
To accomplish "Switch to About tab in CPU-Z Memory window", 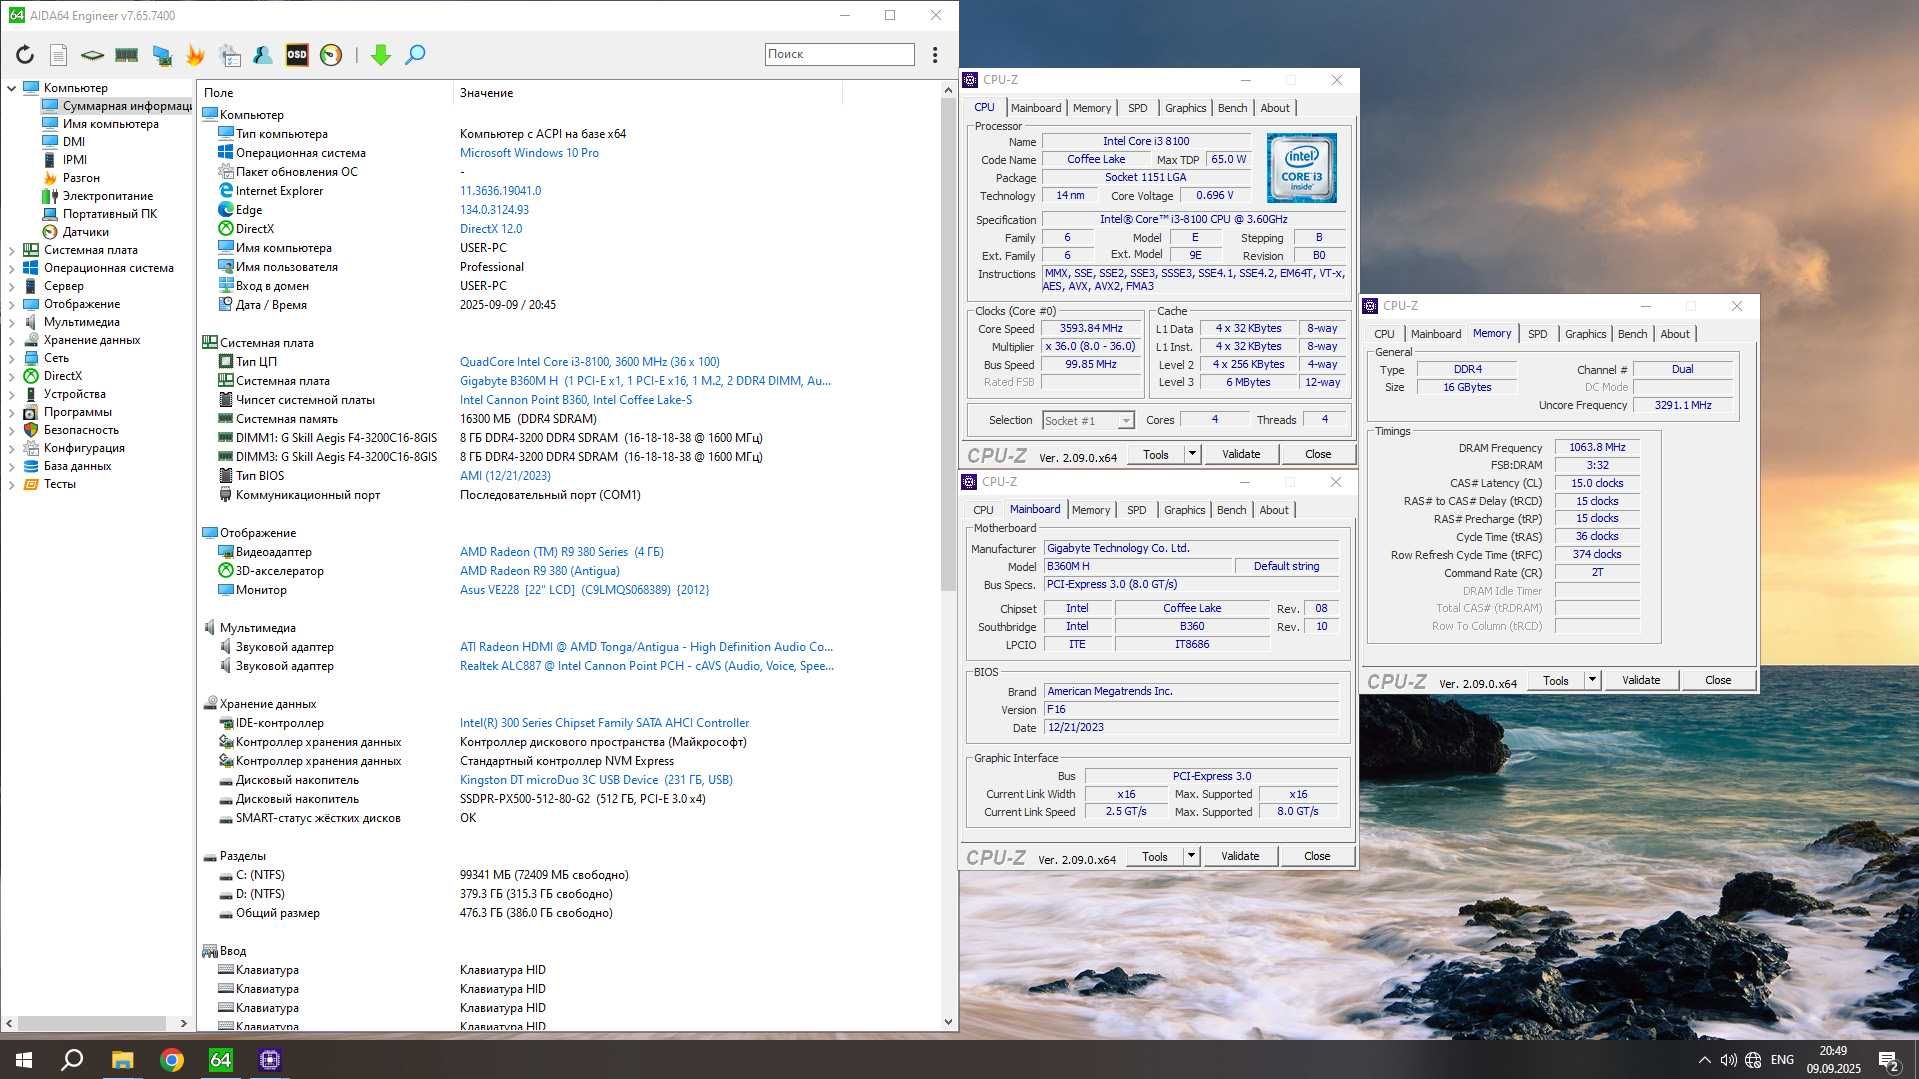I will [x=1675, y=334].
